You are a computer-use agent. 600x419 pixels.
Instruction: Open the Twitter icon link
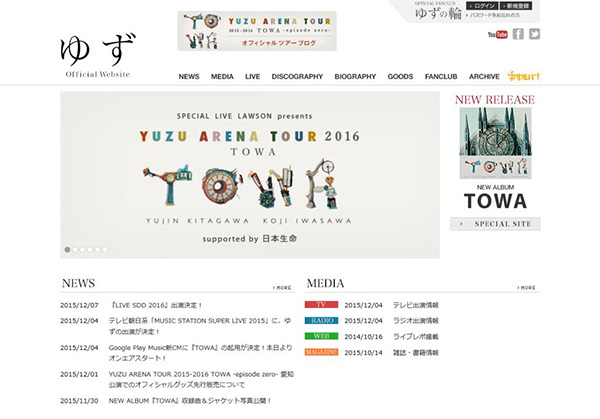point(535,34)
